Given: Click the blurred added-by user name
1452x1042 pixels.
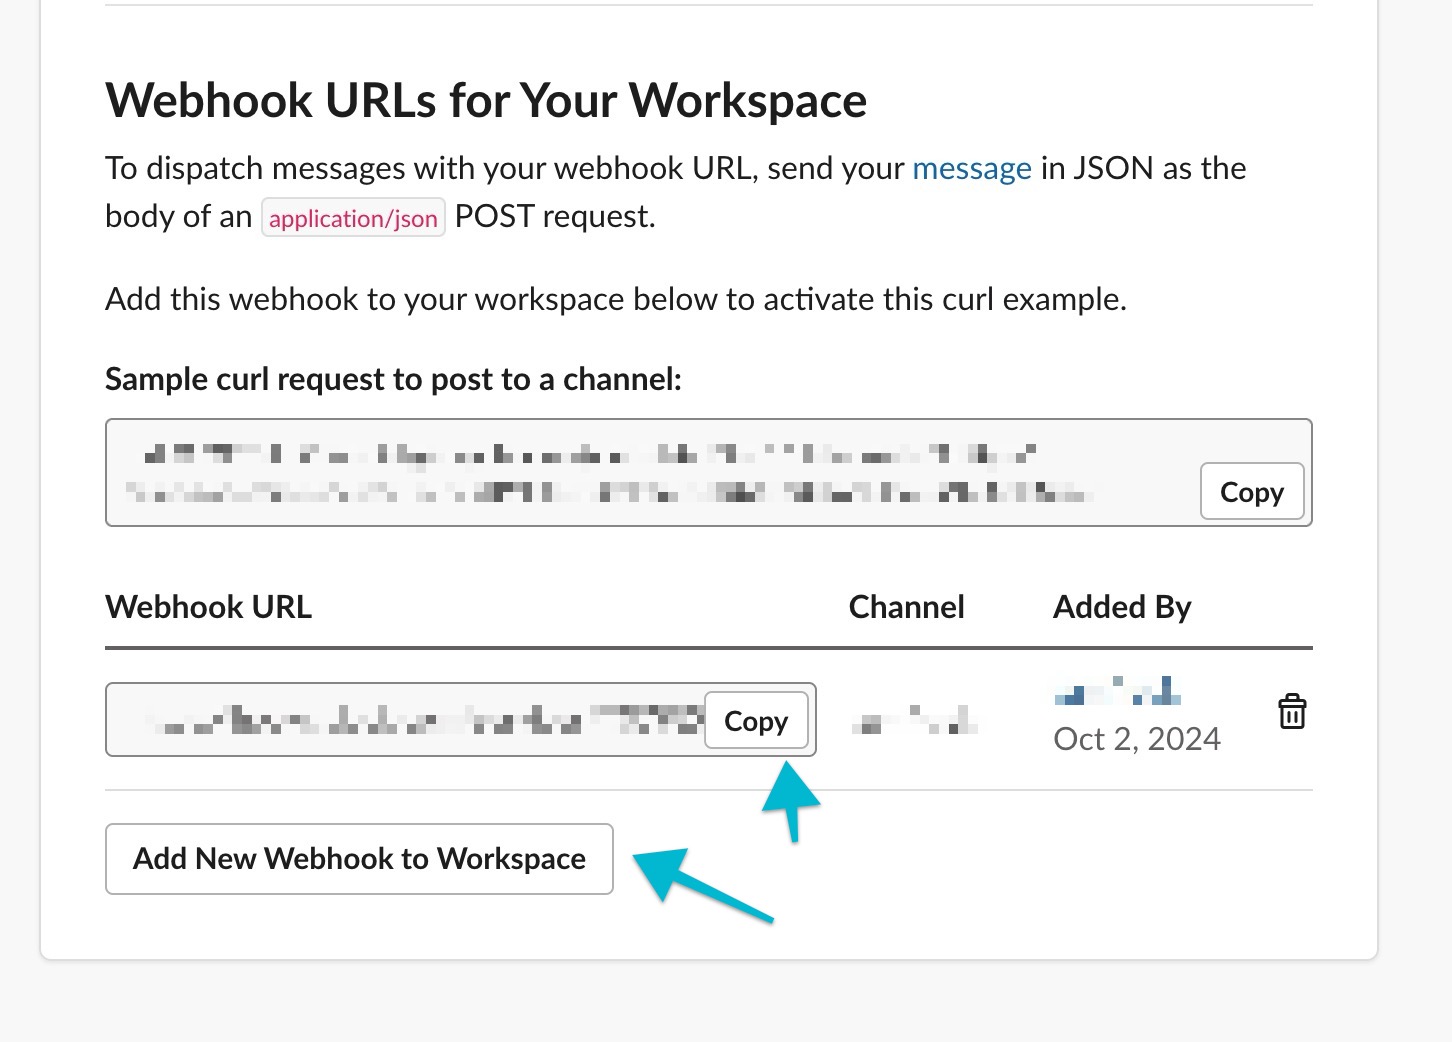Looking at the screenshot, I should [x=1118, y=691].
